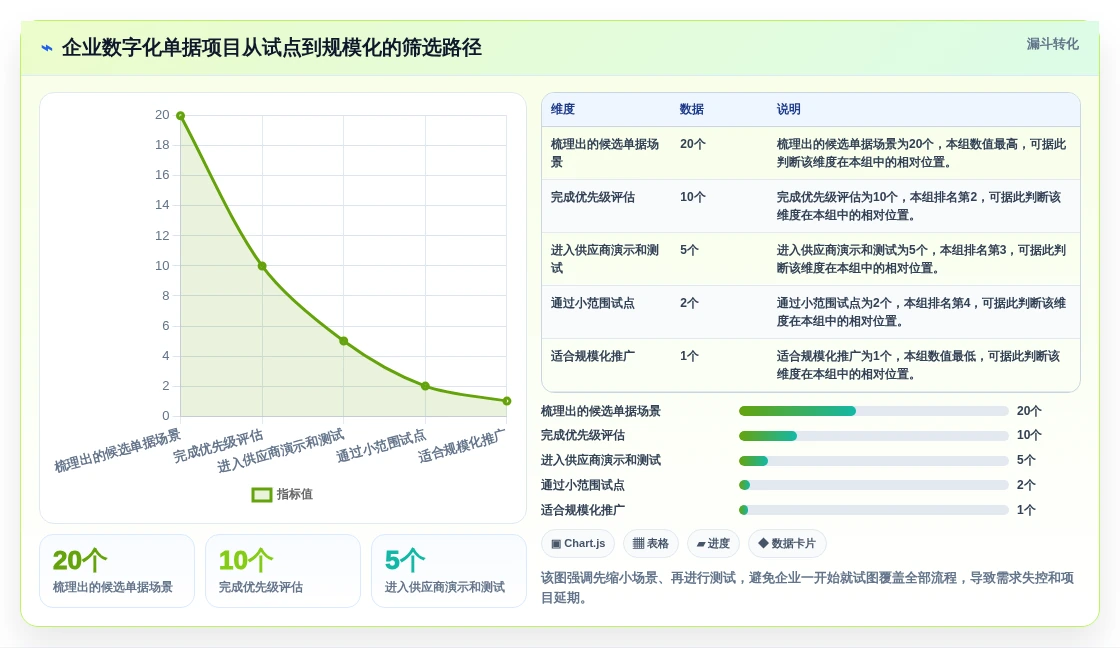
Task: Click x-axis label 适合规模化推广
Action: pos(461,446)
